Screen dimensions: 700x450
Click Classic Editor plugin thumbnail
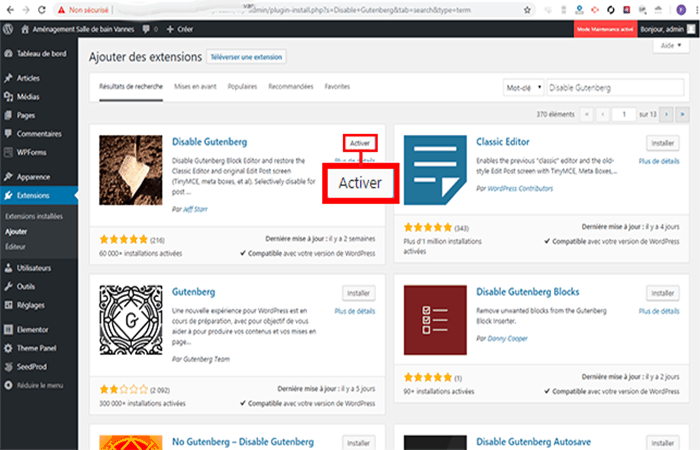435,170
